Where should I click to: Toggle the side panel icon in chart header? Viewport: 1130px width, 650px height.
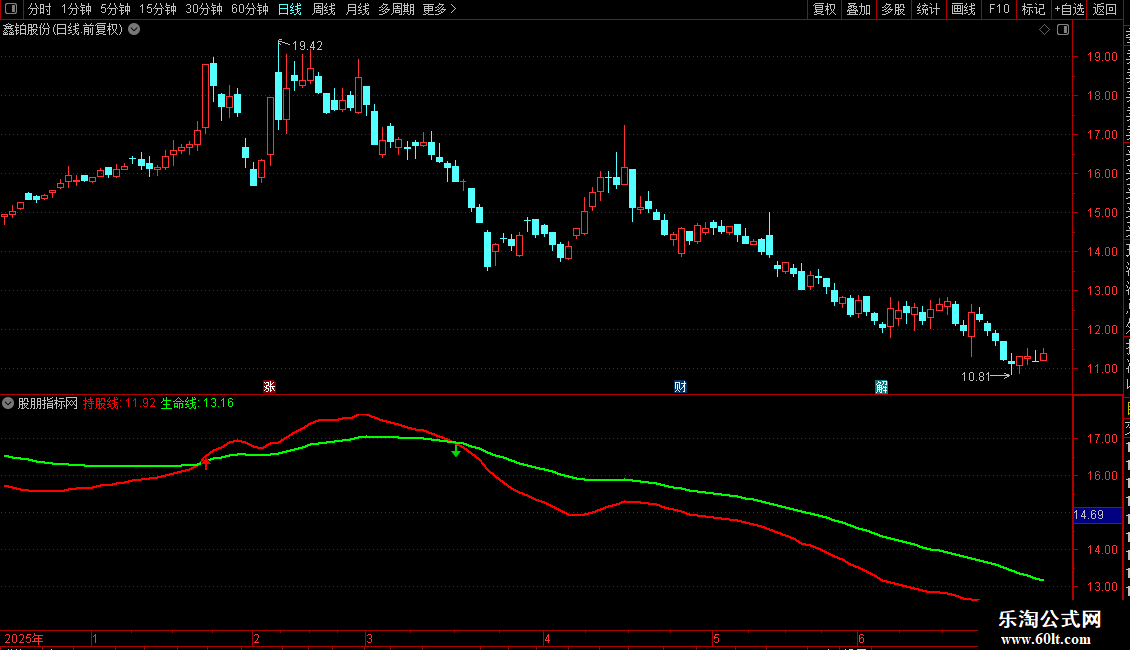(1063, 29)
